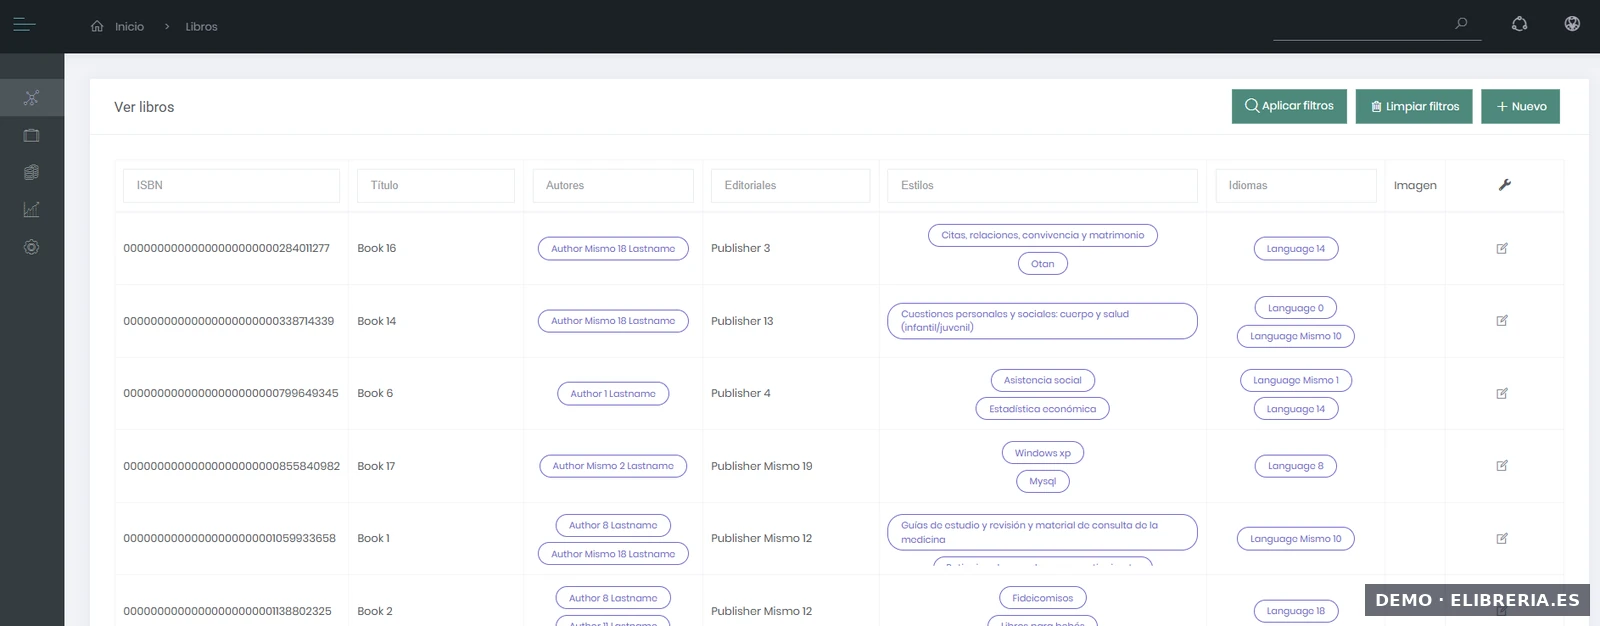Screen dimensions: 1600x626
Task: Open the statistics chart sidebar icon
Action: coord(32,209)
